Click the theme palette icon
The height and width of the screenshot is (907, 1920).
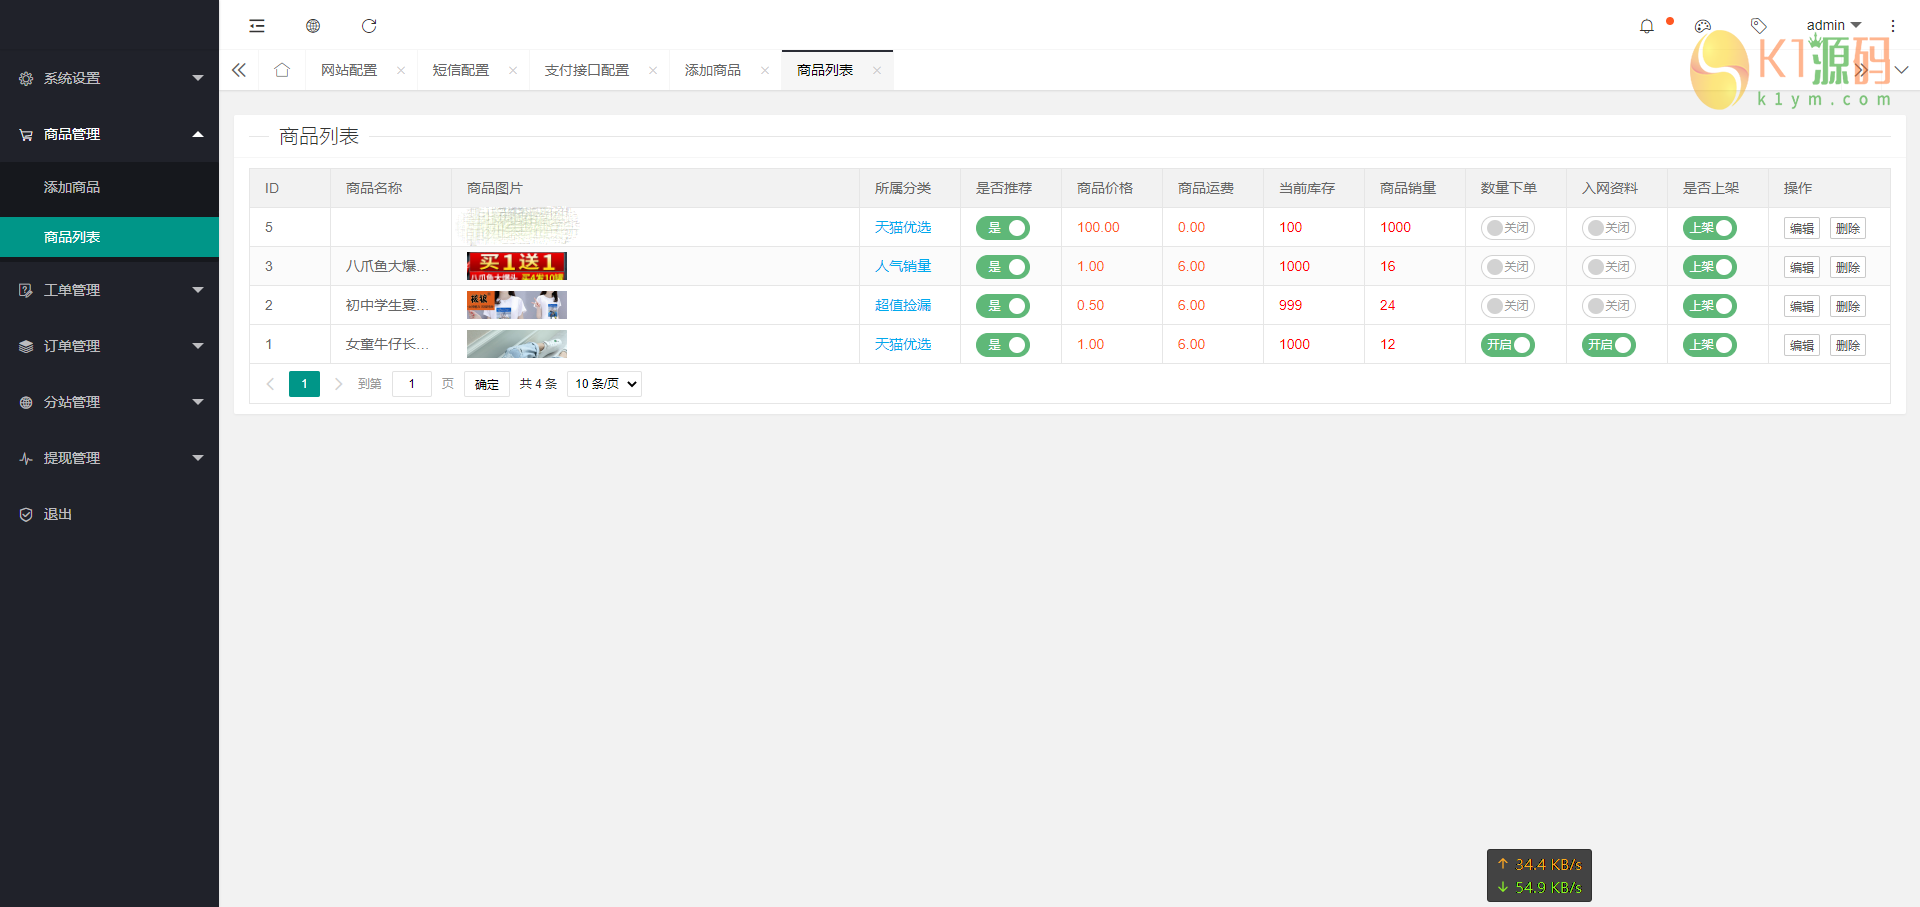1703,26
